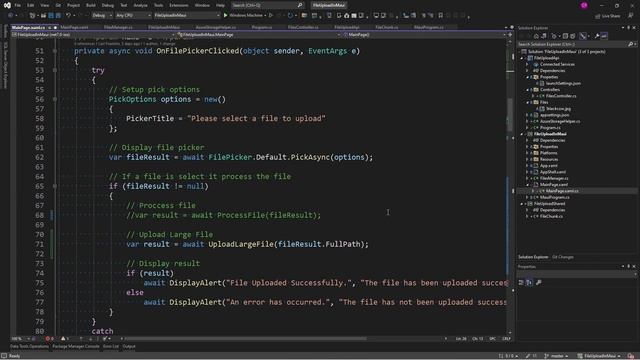This screenshot has height=360, width=640.
Task: Switch to the Git Changes tab
Action: tap(562, 257)
